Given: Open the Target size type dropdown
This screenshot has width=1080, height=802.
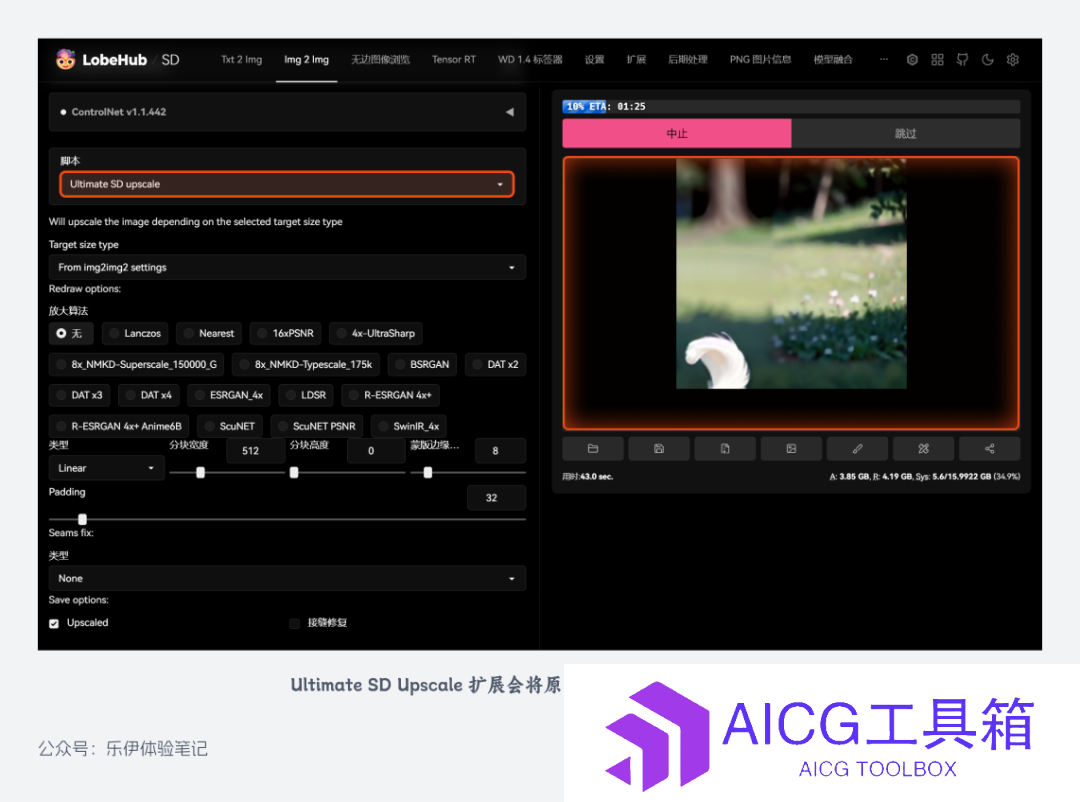Looking at the screenshot, I should pyautogui.click(x=287, y=267).
